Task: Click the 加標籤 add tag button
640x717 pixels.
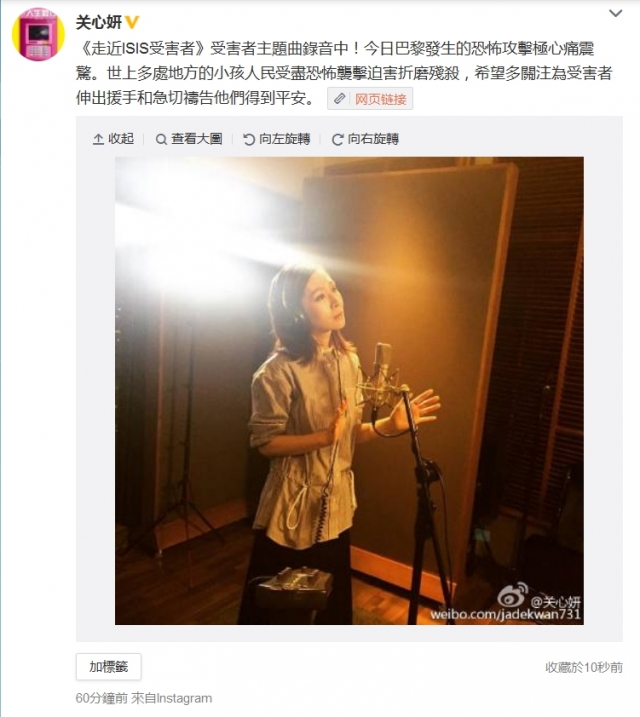Action: [109, 667]
